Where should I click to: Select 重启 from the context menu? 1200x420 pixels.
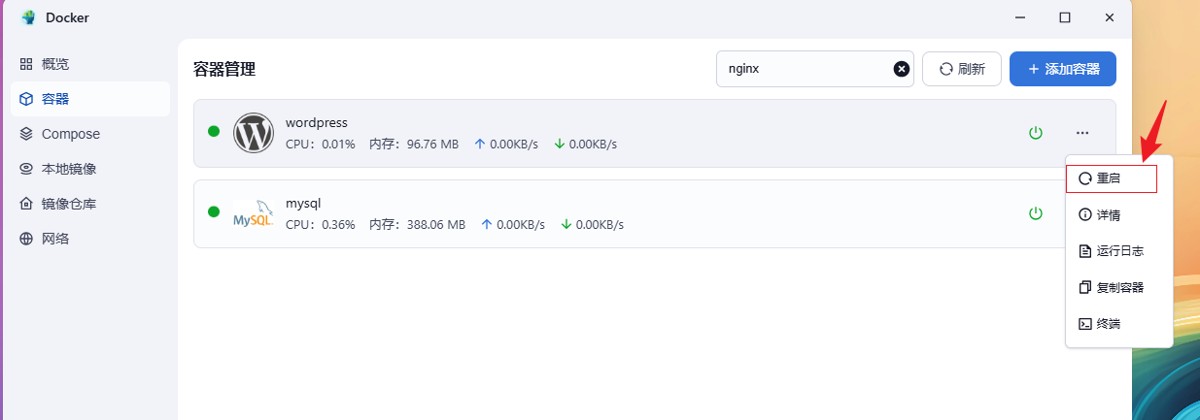(x=1111, y=179)
